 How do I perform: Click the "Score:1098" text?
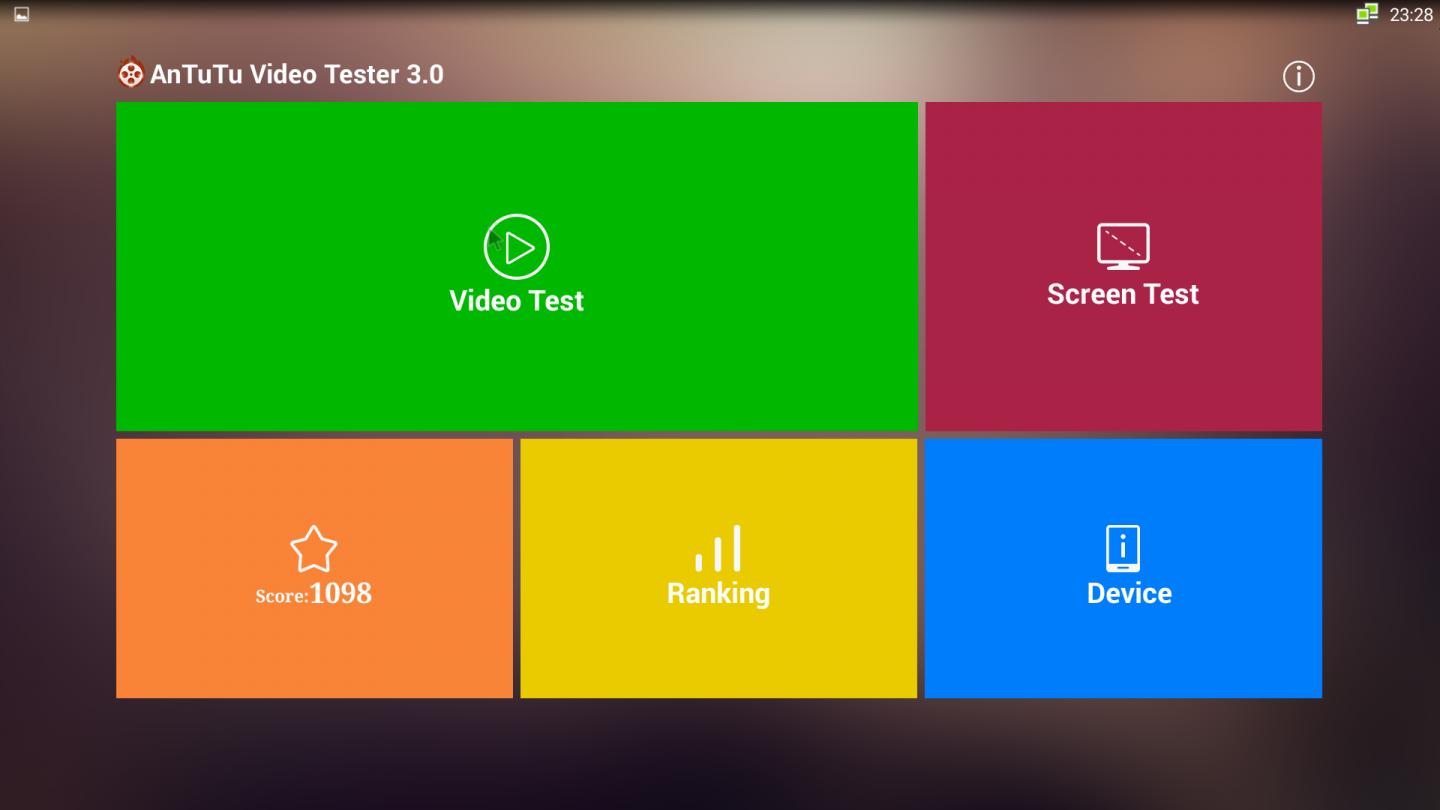[x=314, y=594]
